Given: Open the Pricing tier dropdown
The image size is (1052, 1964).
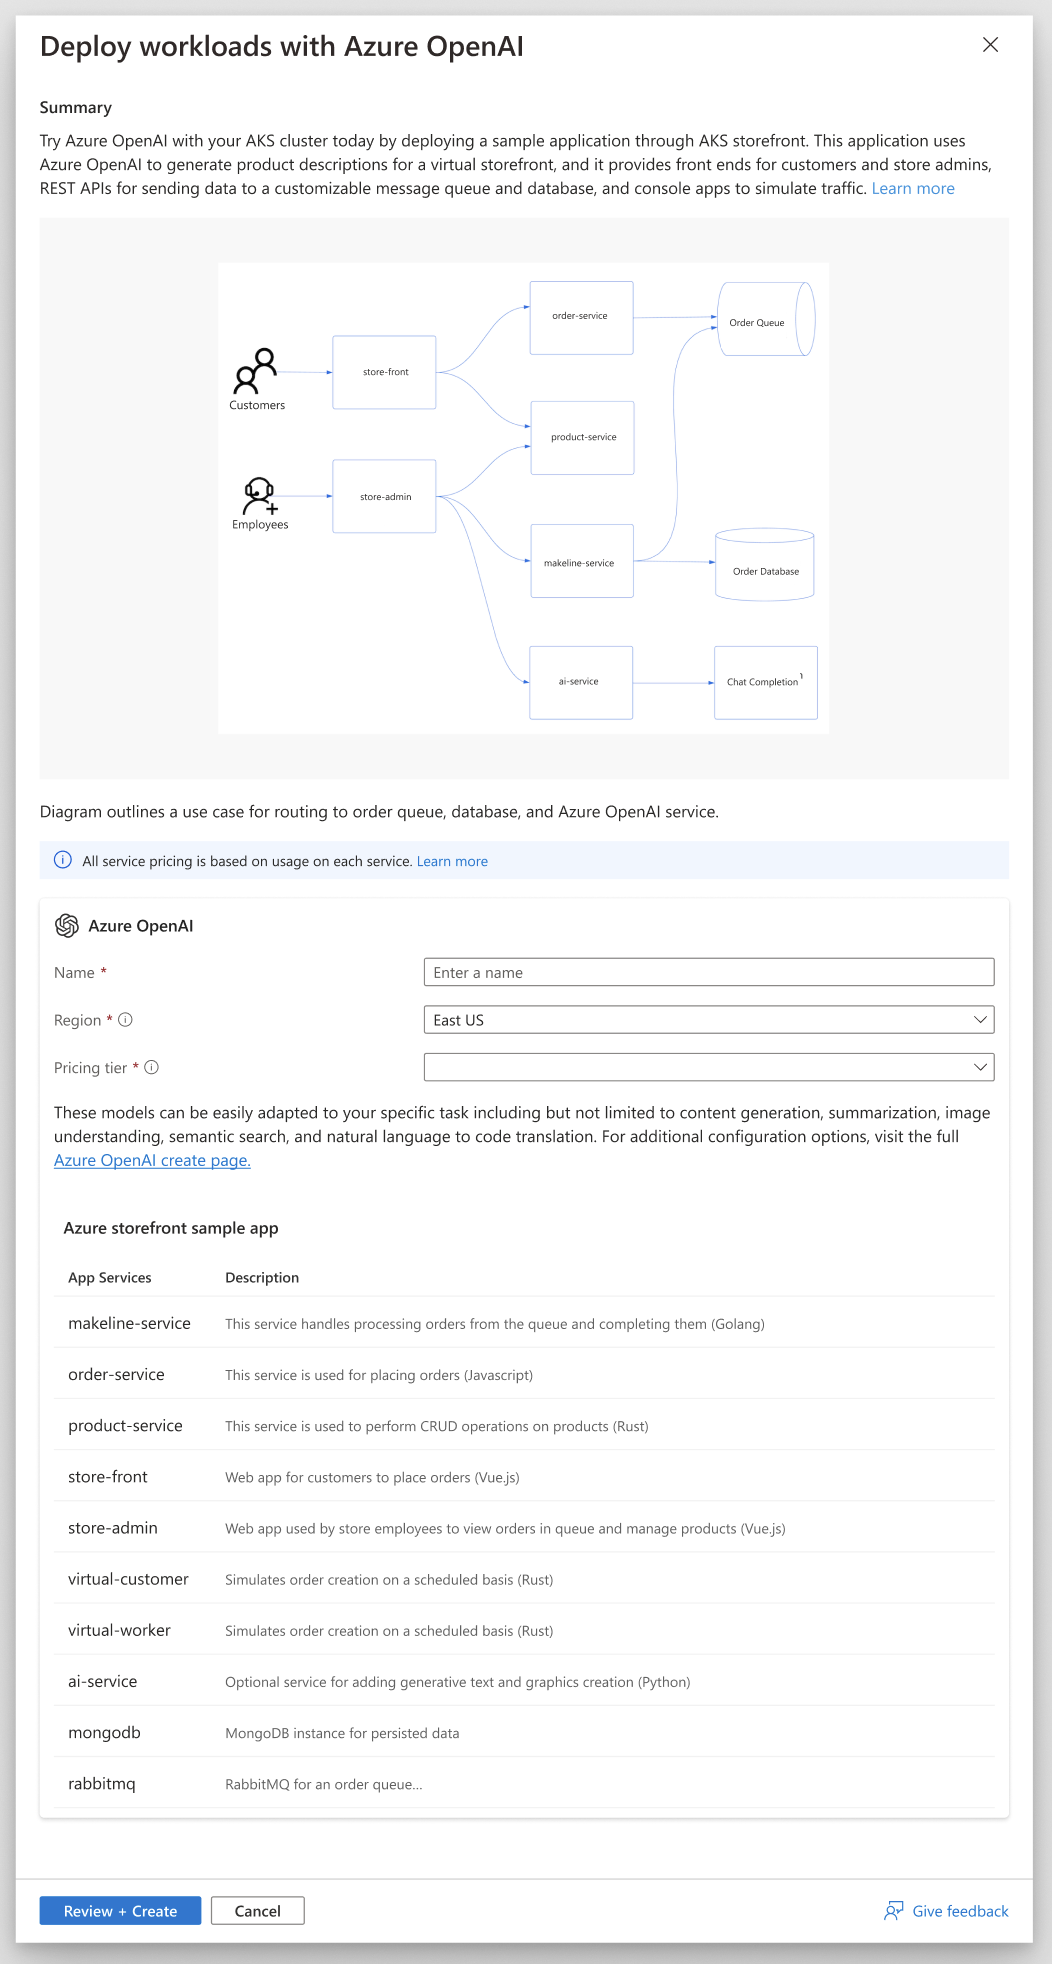Looking at the screenshot, I should 709,1067.
